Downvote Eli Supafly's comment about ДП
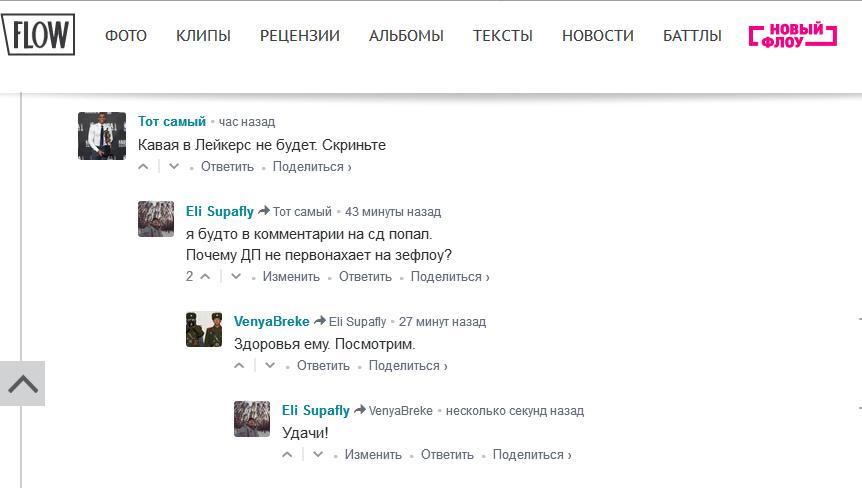Screen dimensions: 862x488 point(236,276)
